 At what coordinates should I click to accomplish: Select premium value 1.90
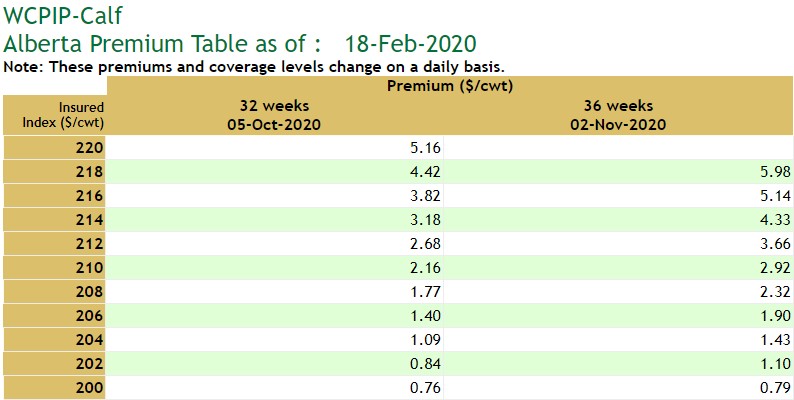[x=774, y=316]
